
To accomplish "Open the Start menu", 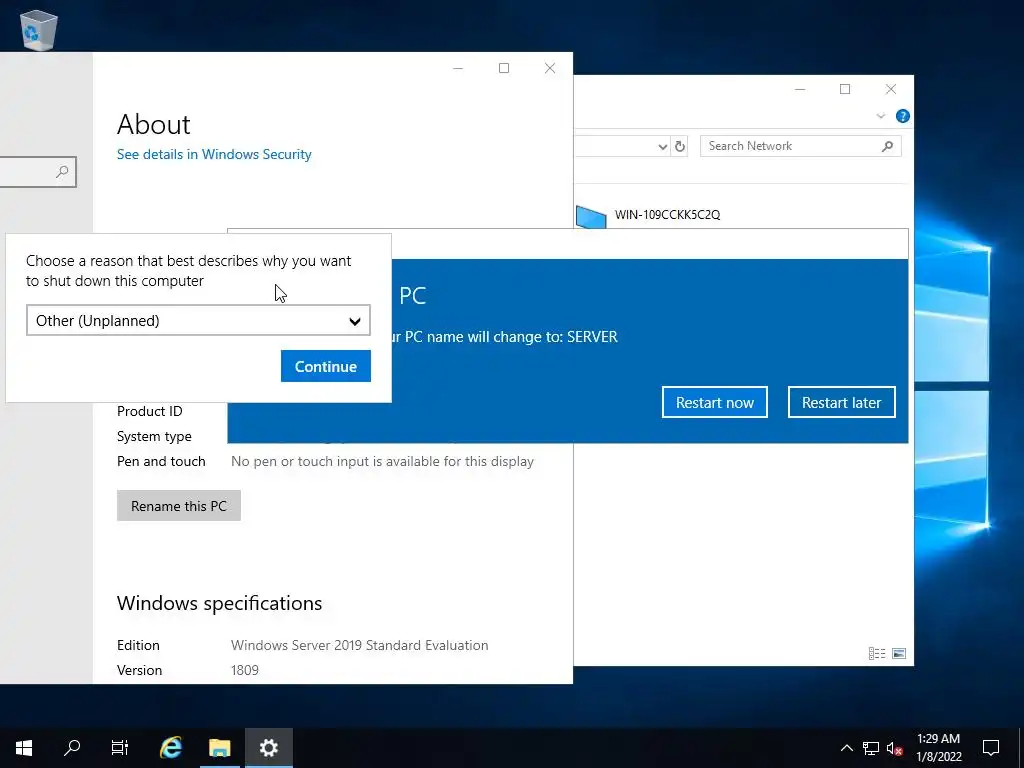I will 24,747.
